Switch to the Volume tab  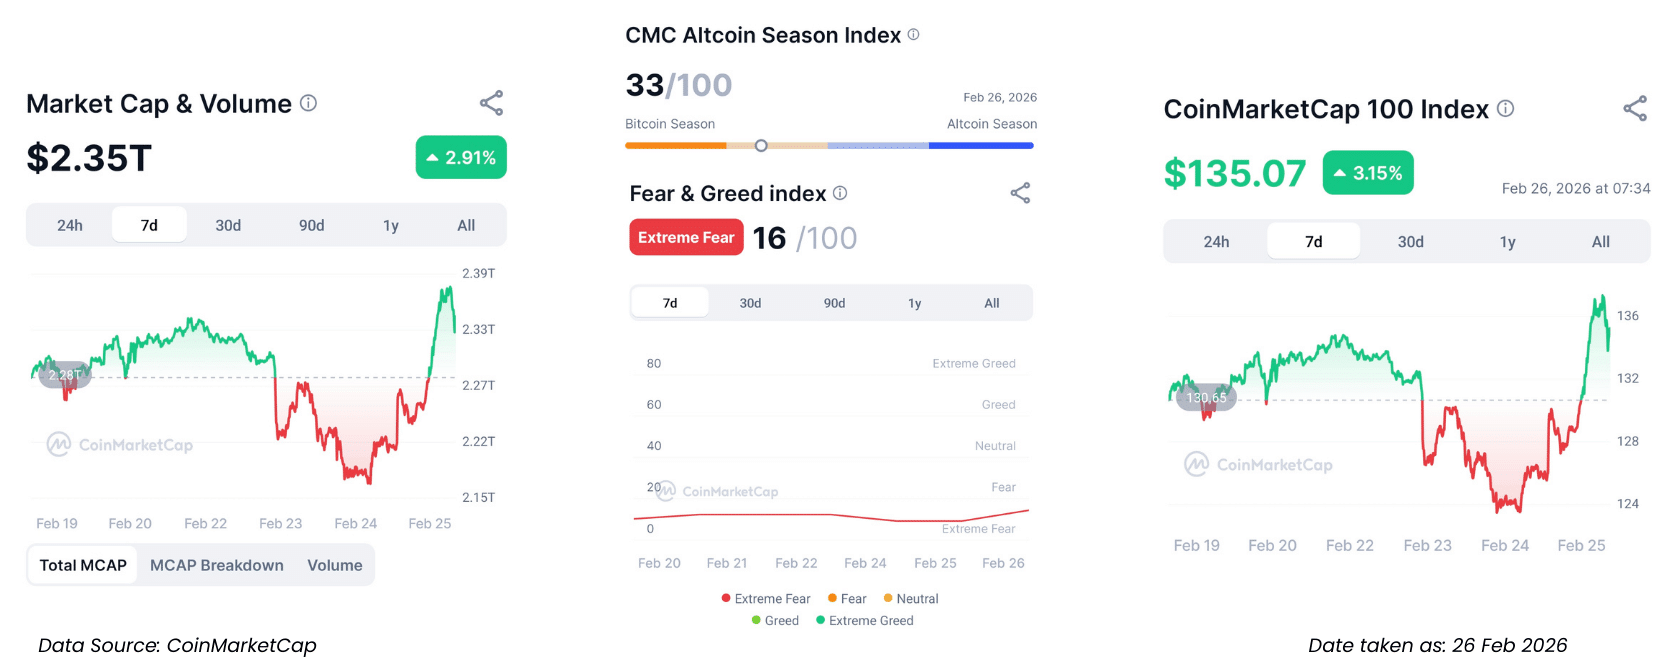tap(335, 565)
